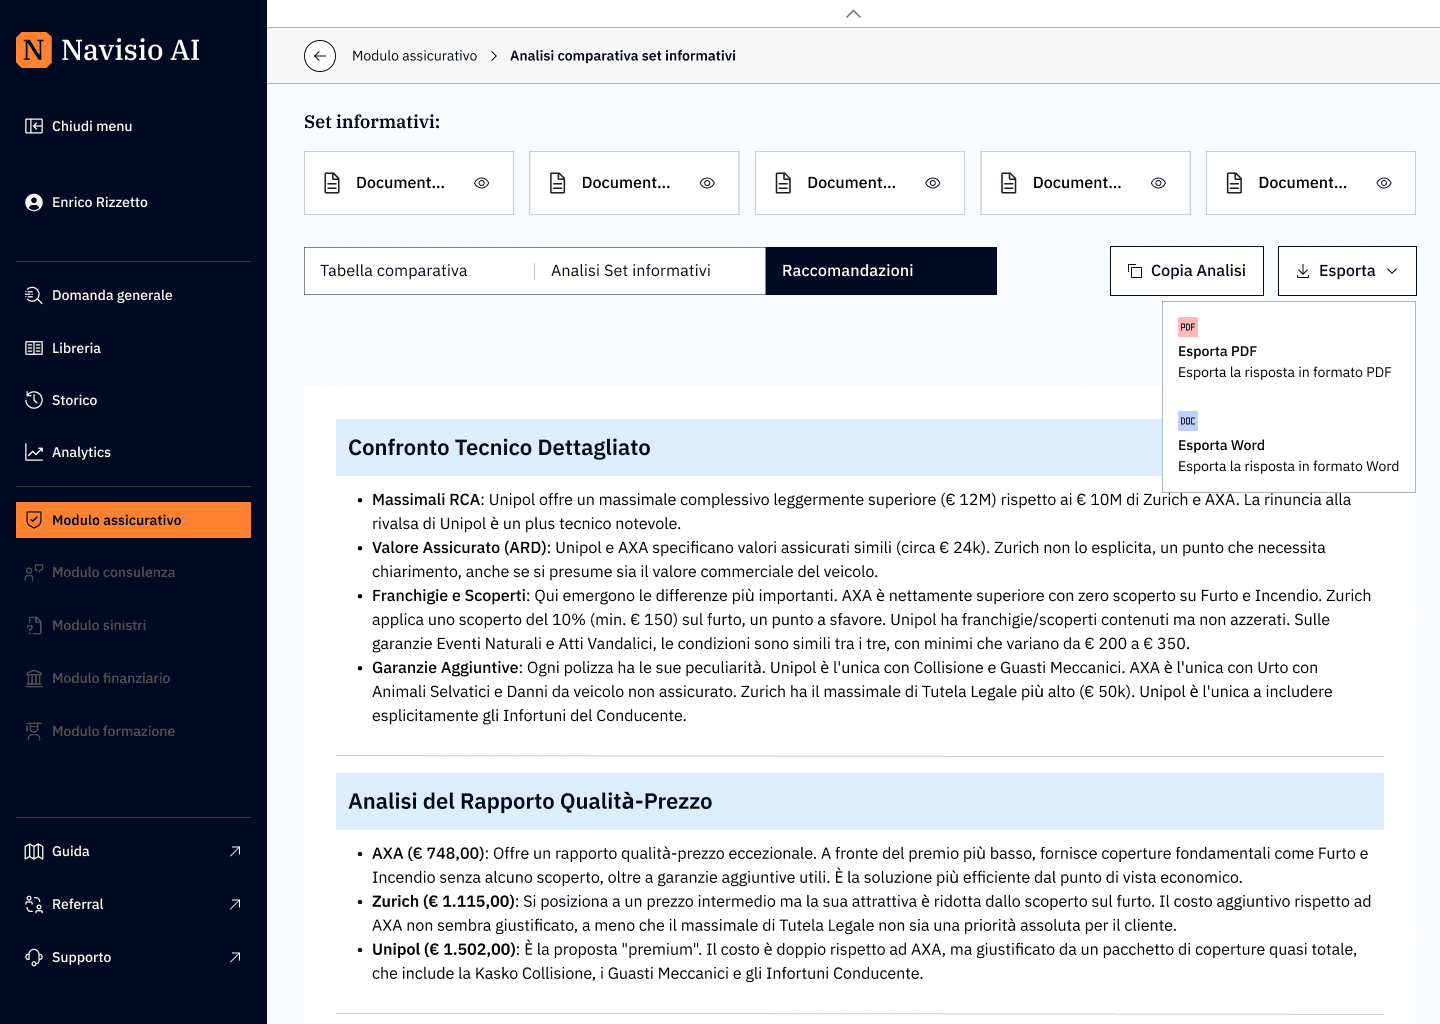Image resolution: width=1440 pixels, height=1024 pixels.
Task: Open the Libreria section
Action: [x=76, y=348]
